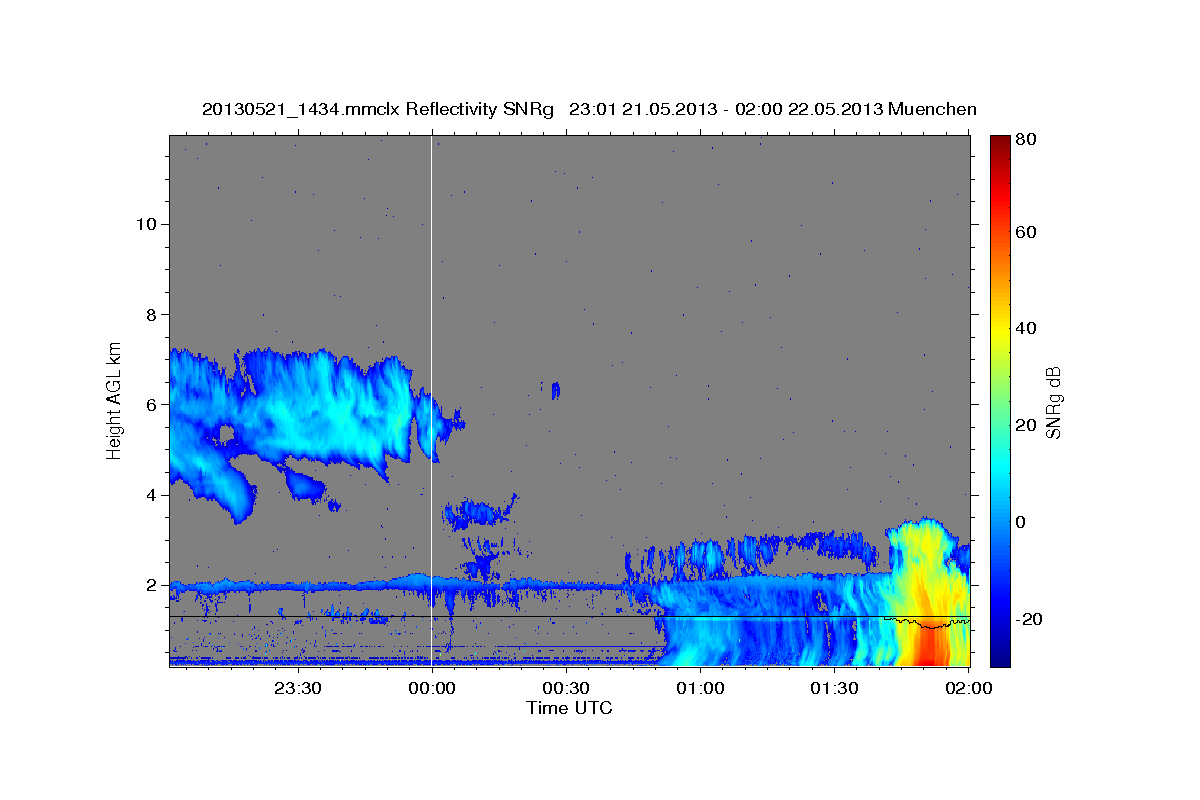
Task: Click the colorbar value -20
Action: (x=1028, y=619)
